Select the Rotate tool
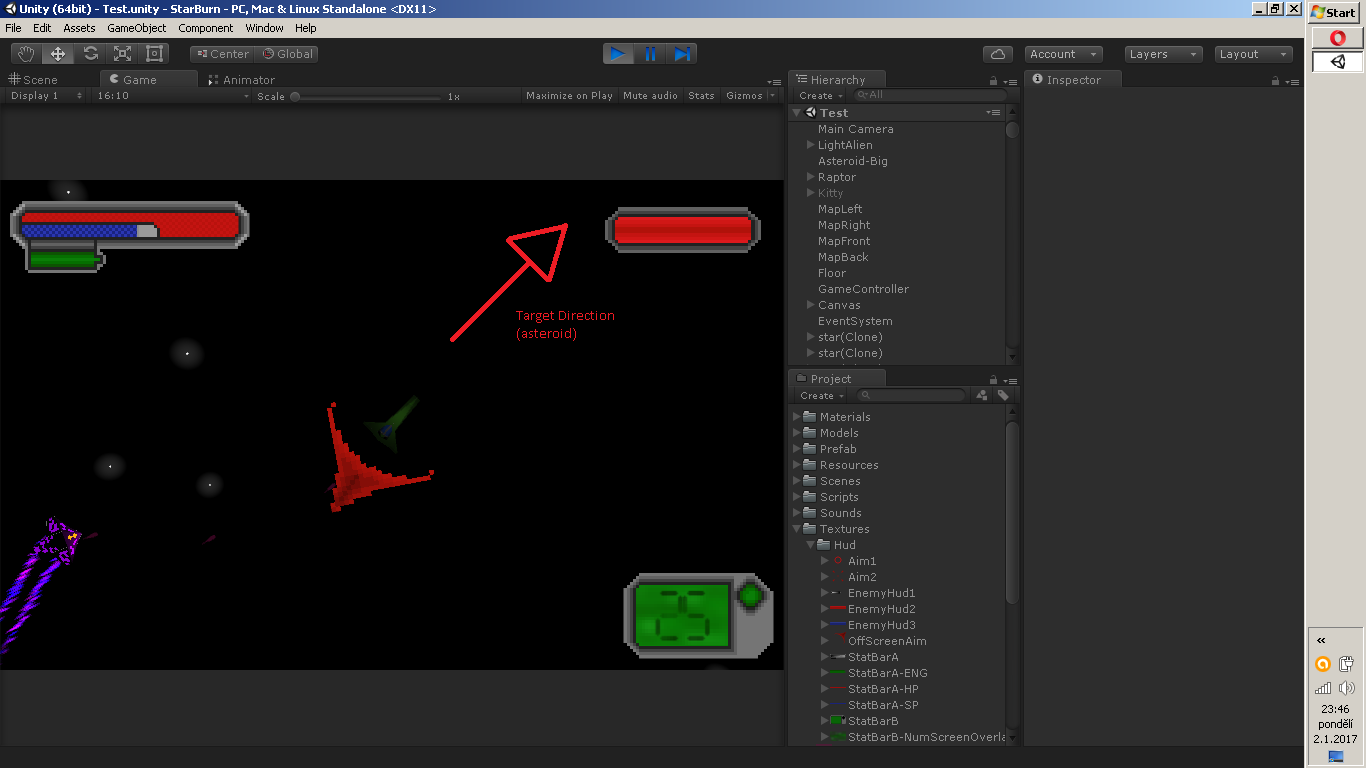This screenshot has width=1366, height=768. [89, 53]
